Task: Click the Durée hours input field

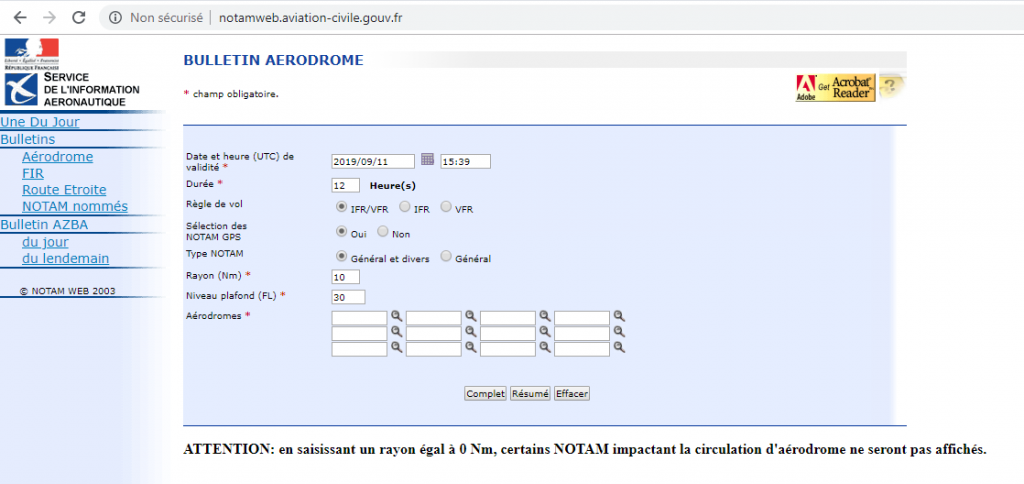Action: pyautogui.click(x=345, y=185)
